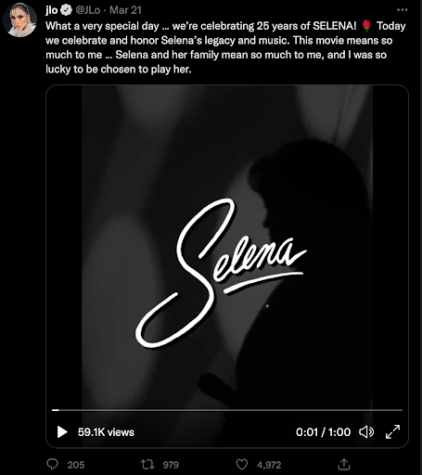Open the @JLo handle link

[x=88, y=10]
